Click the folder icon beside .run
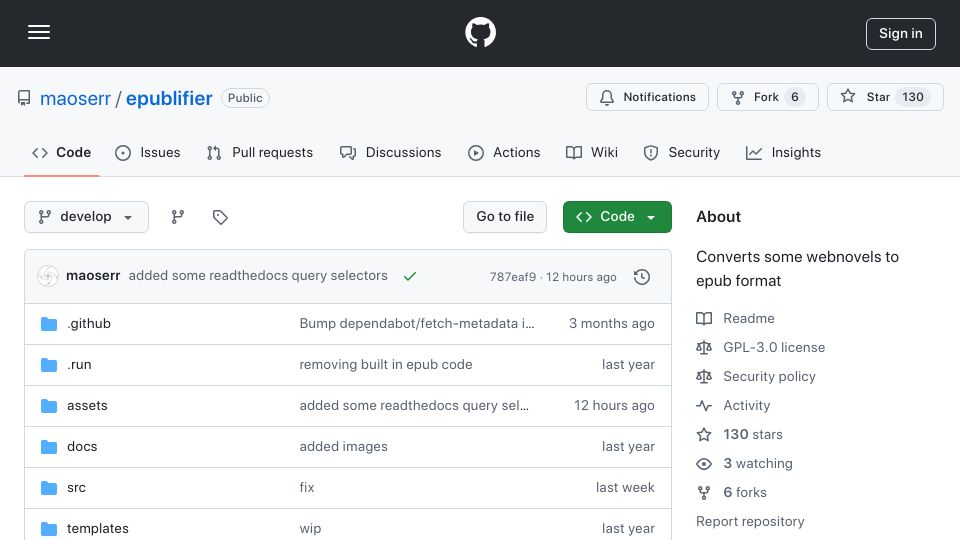Viewport: 960px width, 540px height. tap(49, 364)
